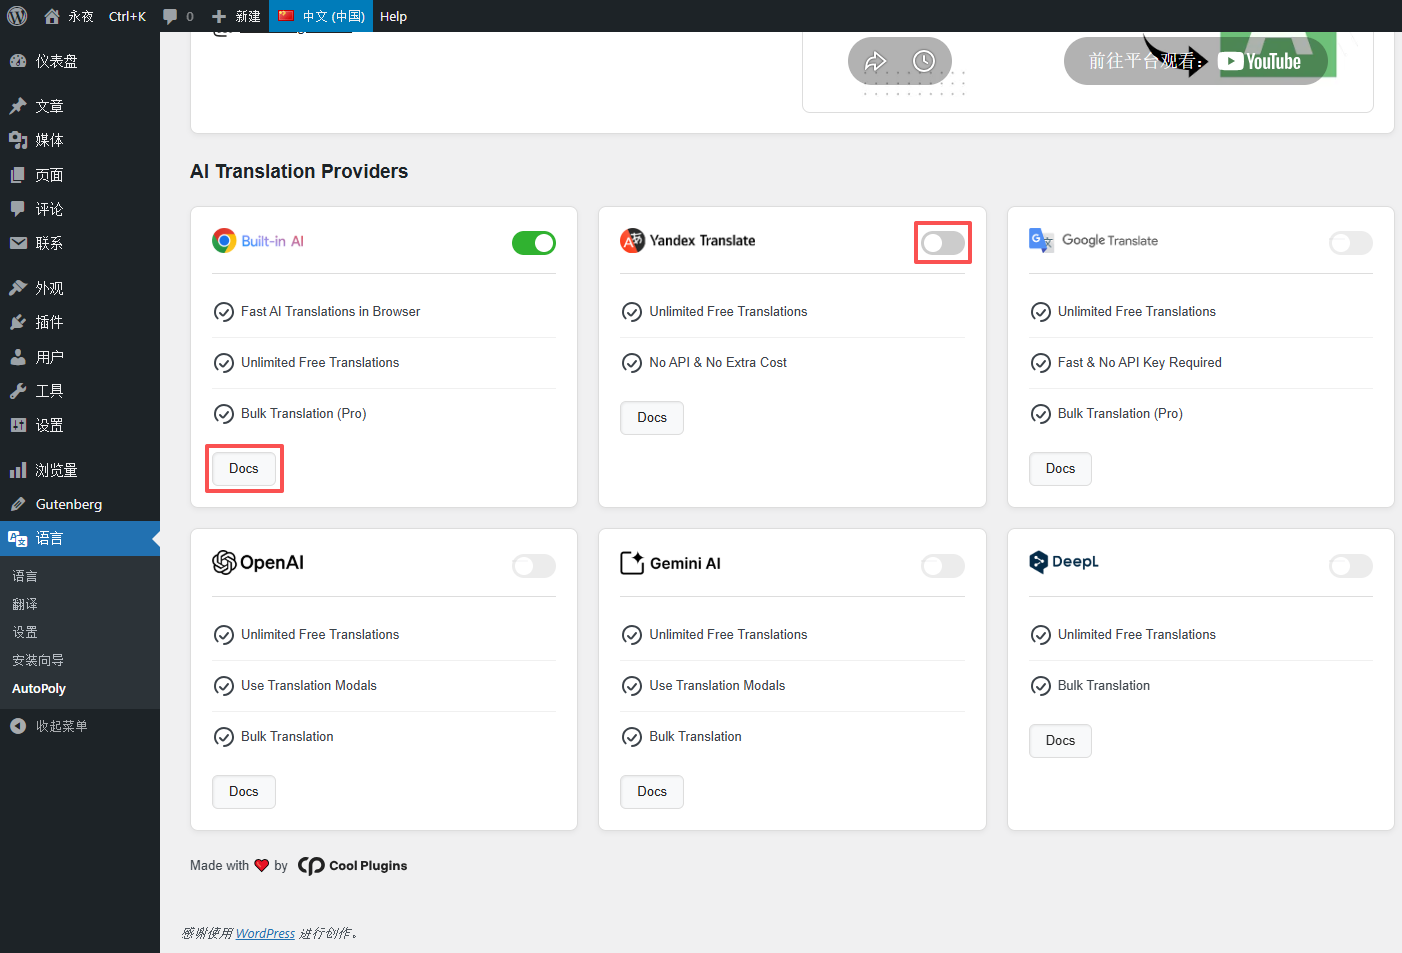Click the 评论 comments sidebar icon
Image resolution: width=1402 pixels, height=953 pixels.
point(18,209)
